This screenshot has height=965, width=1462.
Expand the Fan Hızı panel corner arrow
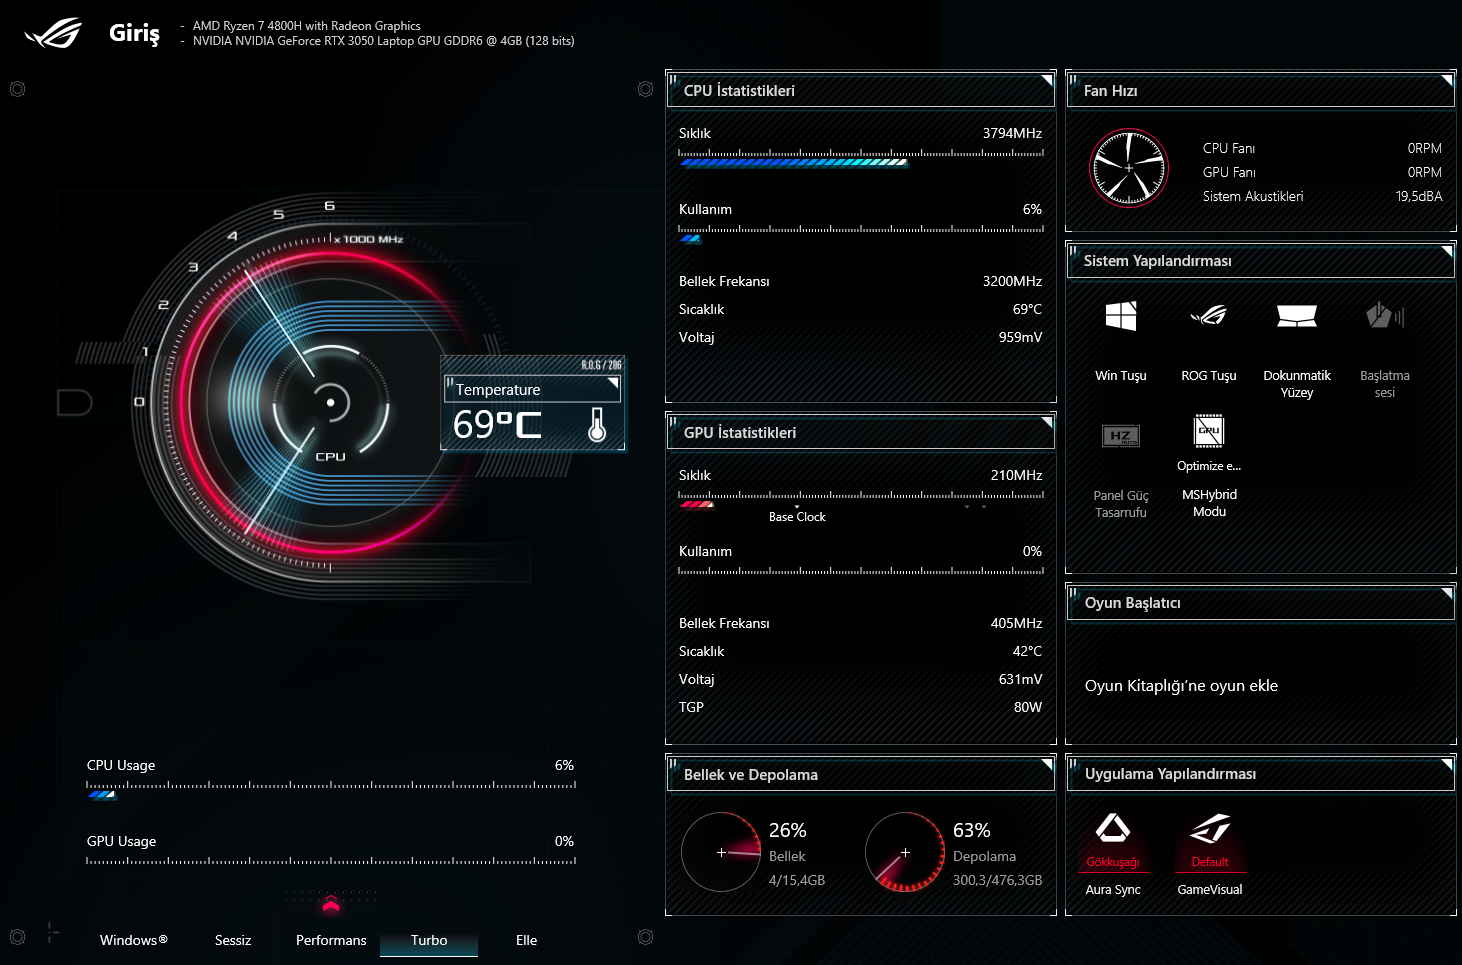(x=1447, y=80)
